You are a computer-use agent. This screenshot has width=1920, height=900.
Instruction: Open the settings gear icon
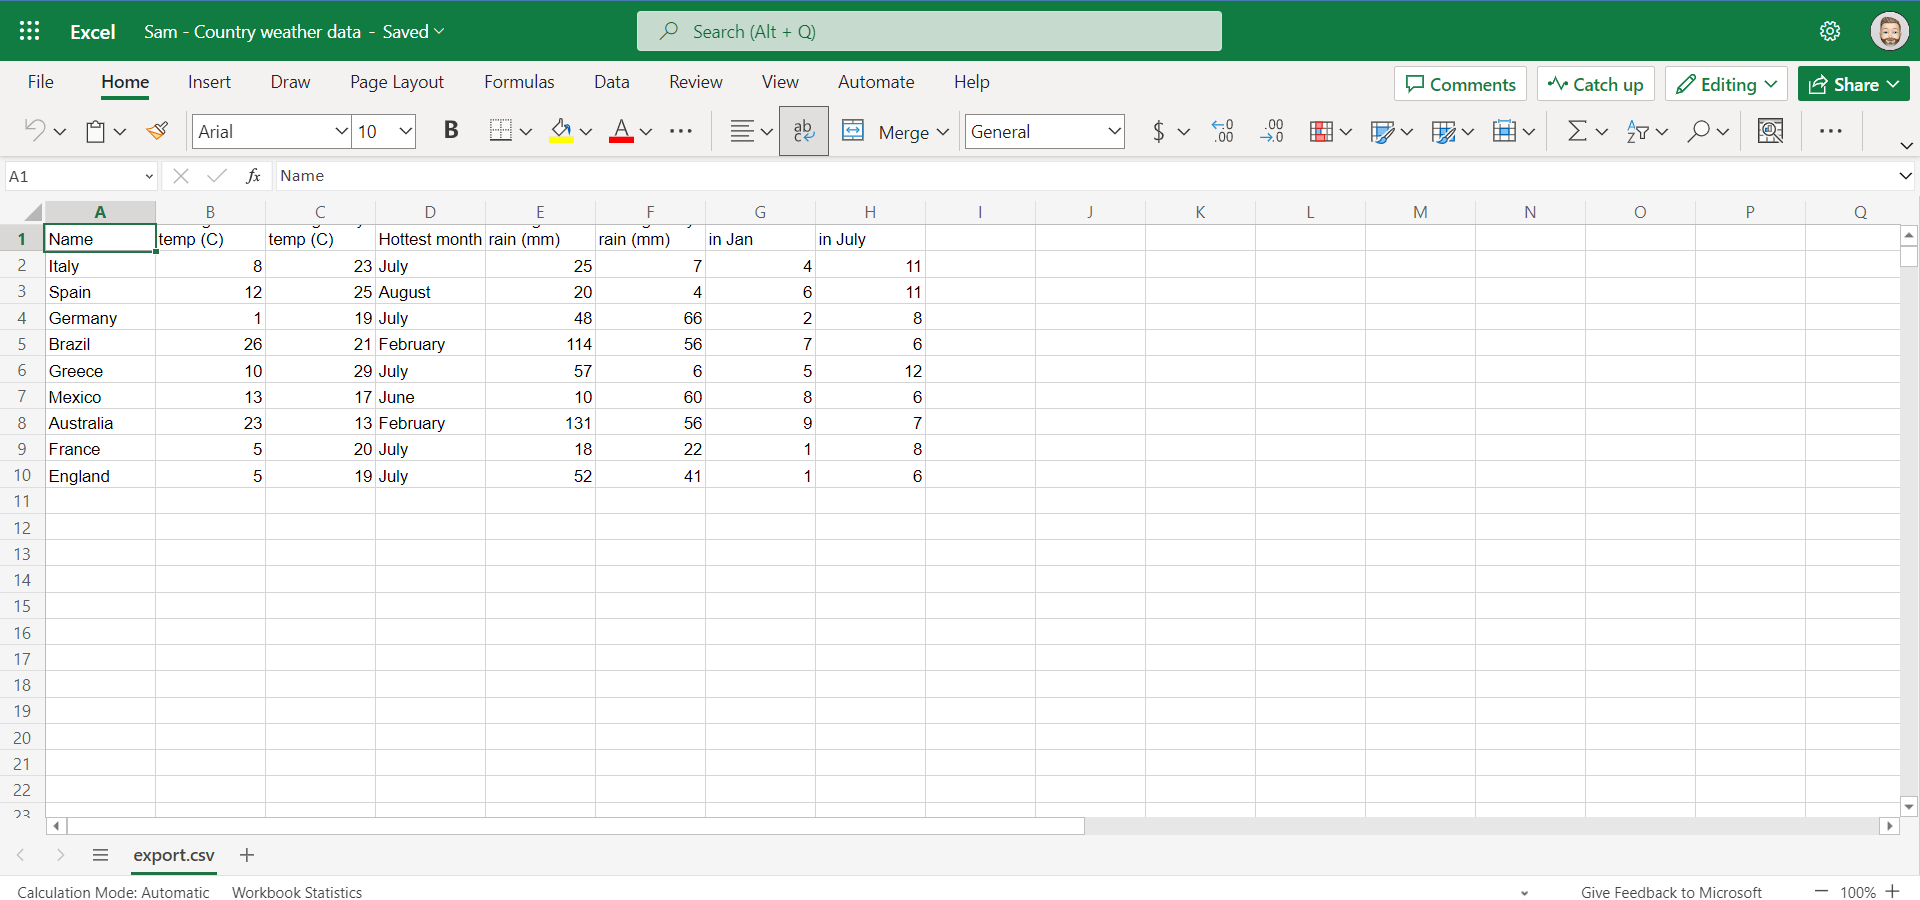[x=1830, y=31]
